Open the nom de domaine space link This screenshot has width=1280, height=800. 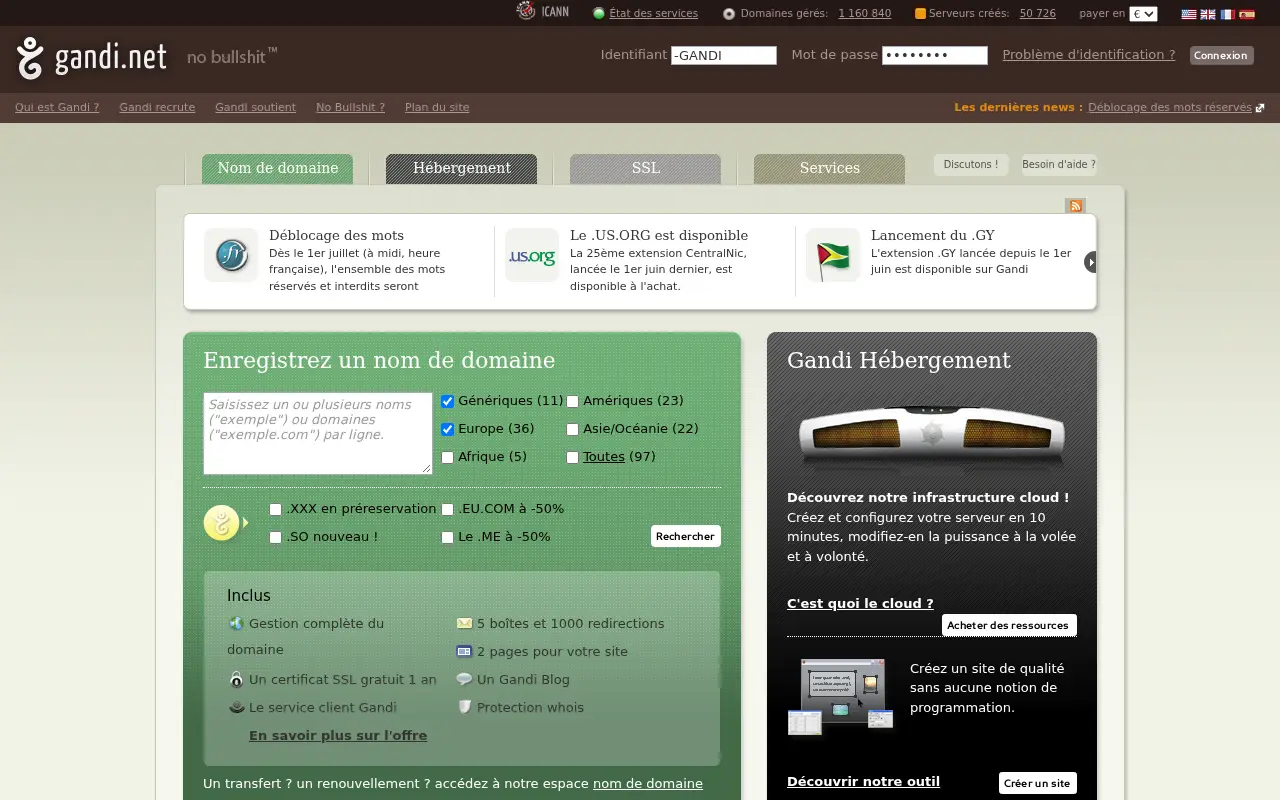(648, 783)
